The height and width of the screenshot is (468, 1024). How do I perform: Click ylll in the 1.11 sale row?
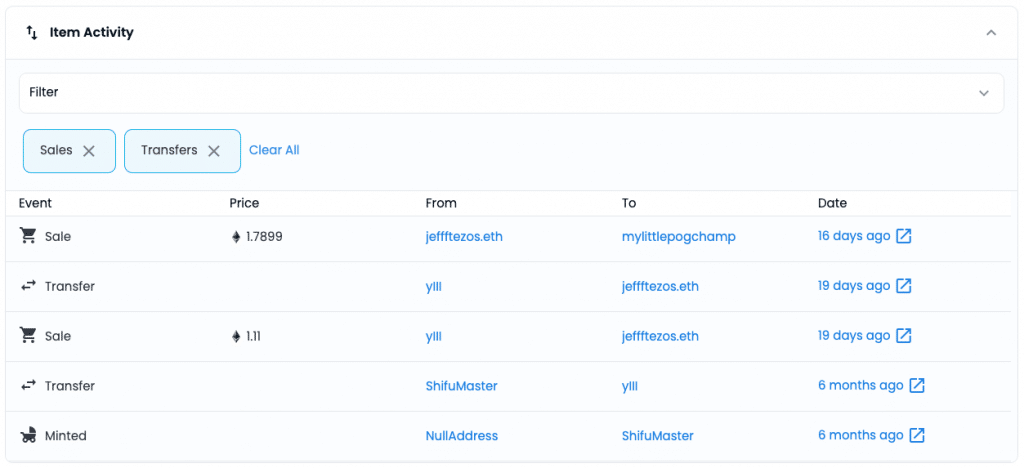[433, 336]
